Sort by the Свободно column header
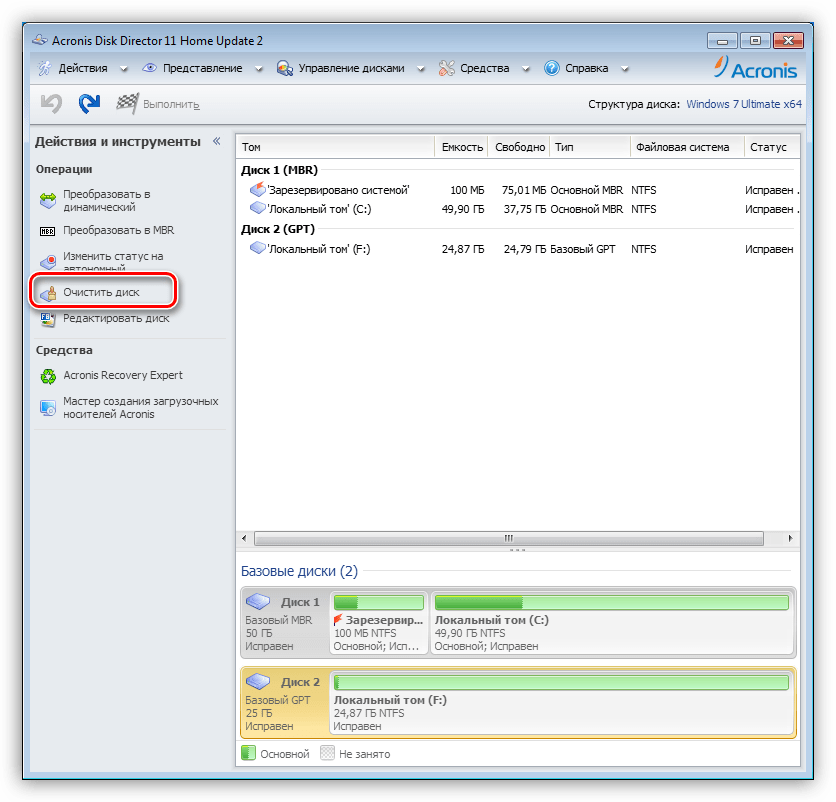 [x=519, y=147]
